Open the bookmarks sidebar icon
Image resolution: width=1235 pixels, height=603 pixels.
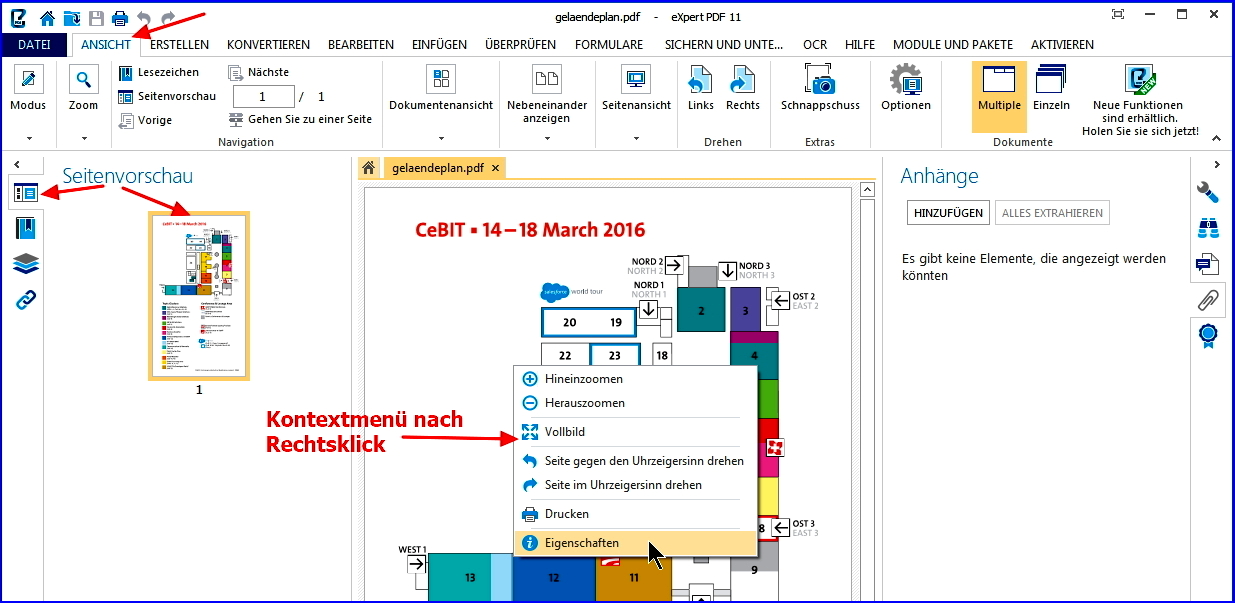point(26,228)
